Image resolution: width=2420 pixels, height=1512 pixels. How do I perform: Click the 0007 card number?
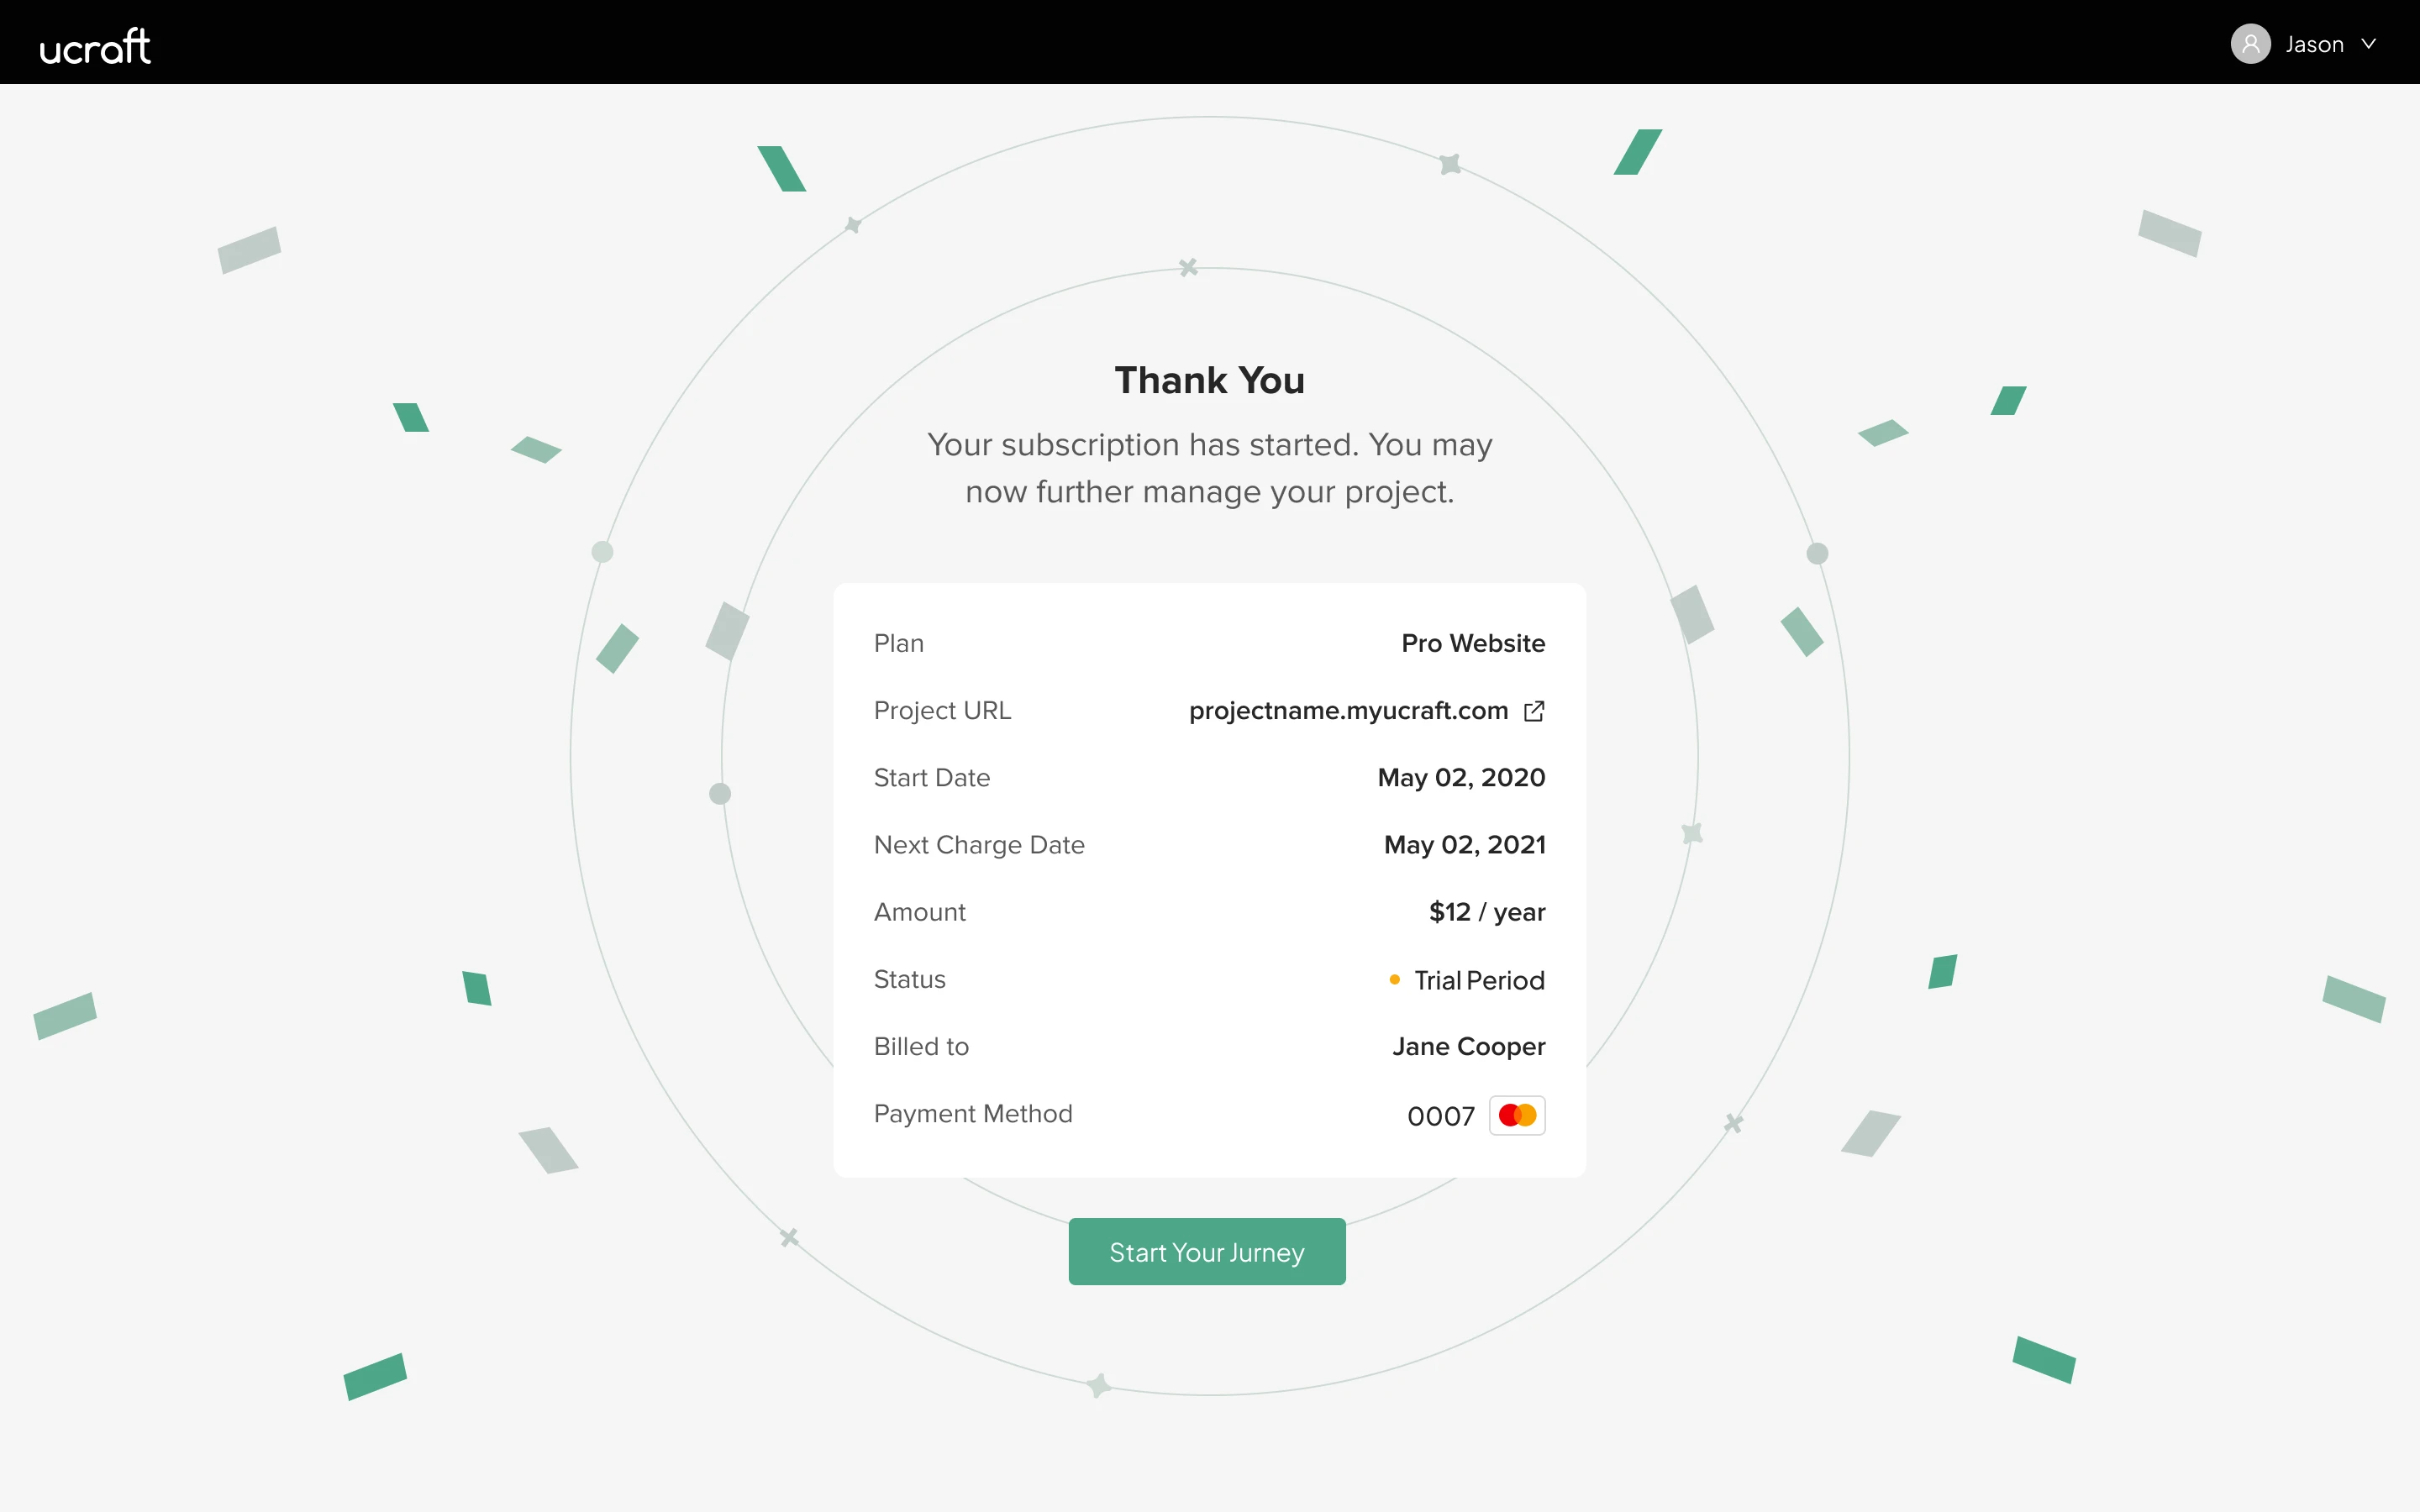tap(1440, 1116)
